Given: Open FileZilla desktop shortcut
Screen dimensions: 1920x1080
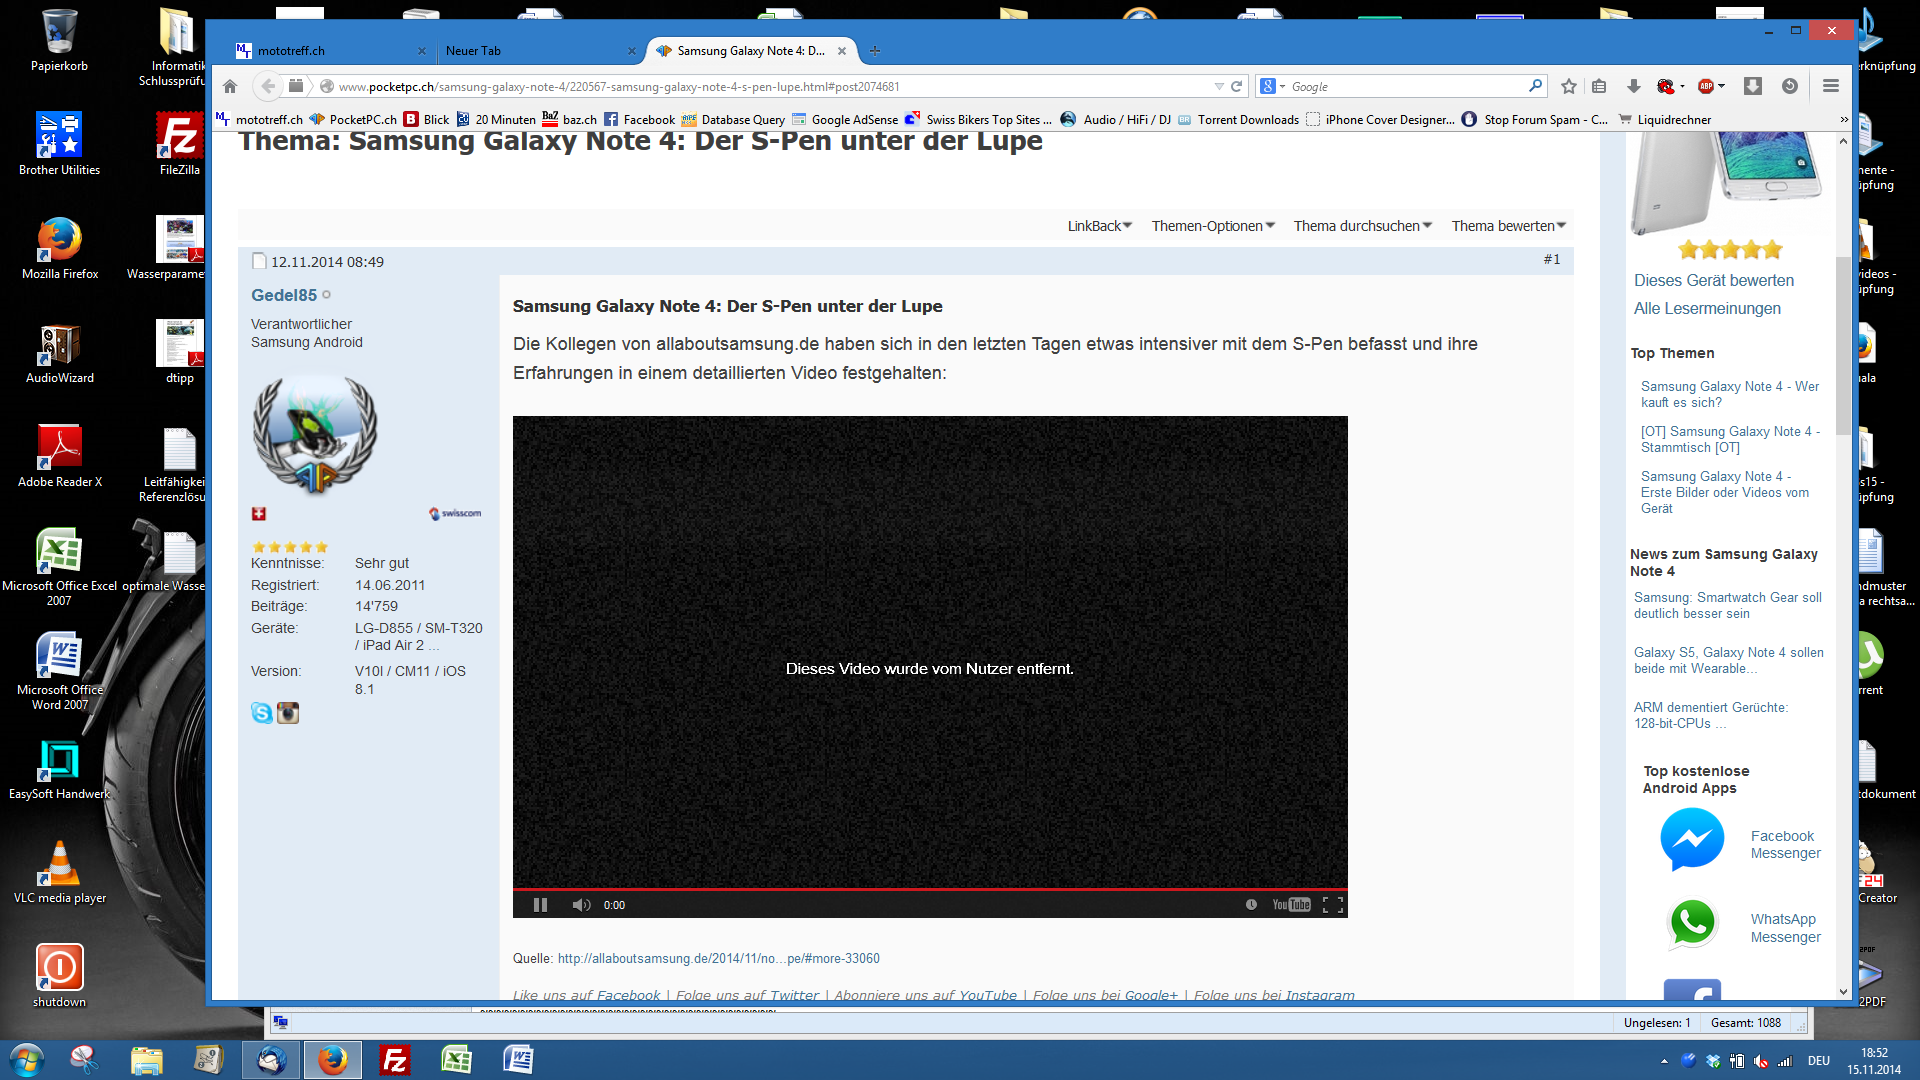Looking at the screenshot, I should pos(179,144).
